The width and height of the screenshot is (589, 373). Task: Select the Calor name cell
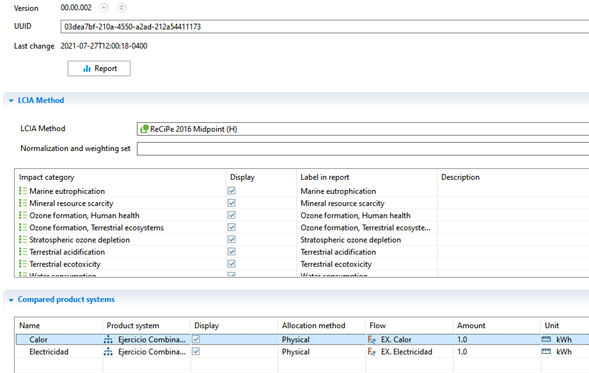point(38,340)
